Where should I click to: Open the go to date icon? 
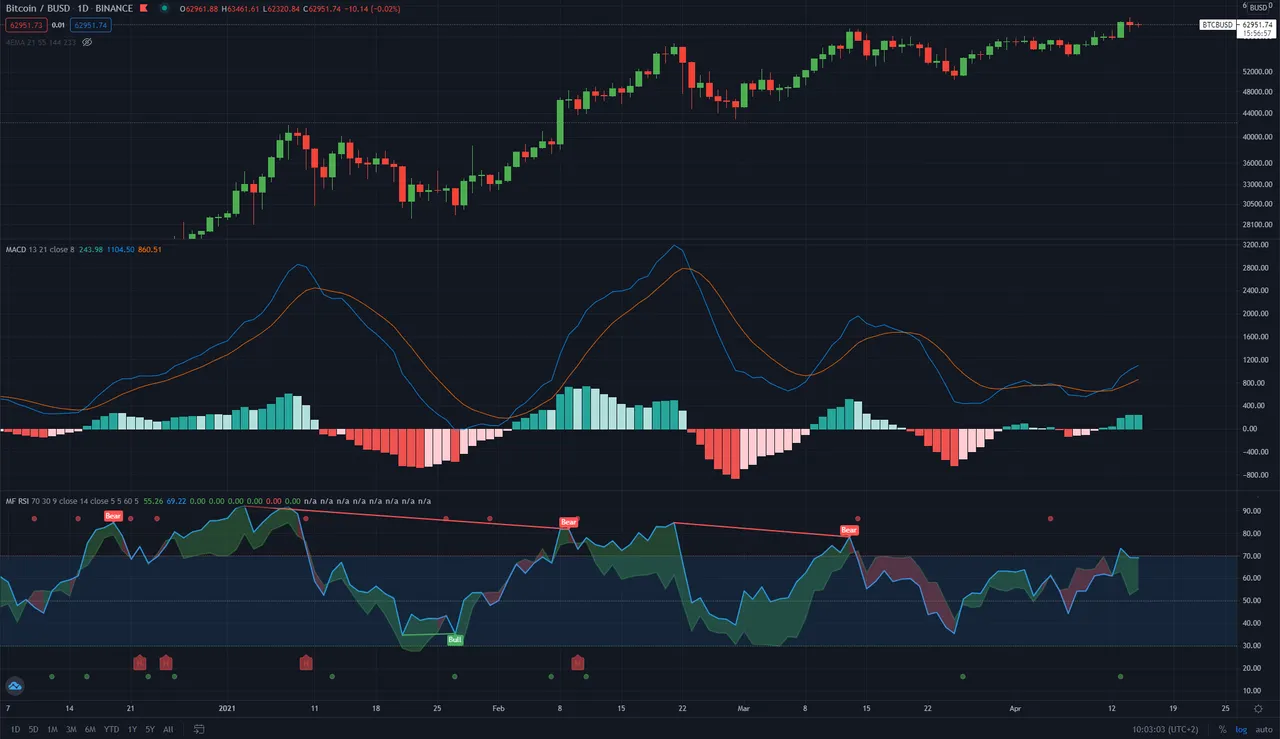tap(197, 729)
